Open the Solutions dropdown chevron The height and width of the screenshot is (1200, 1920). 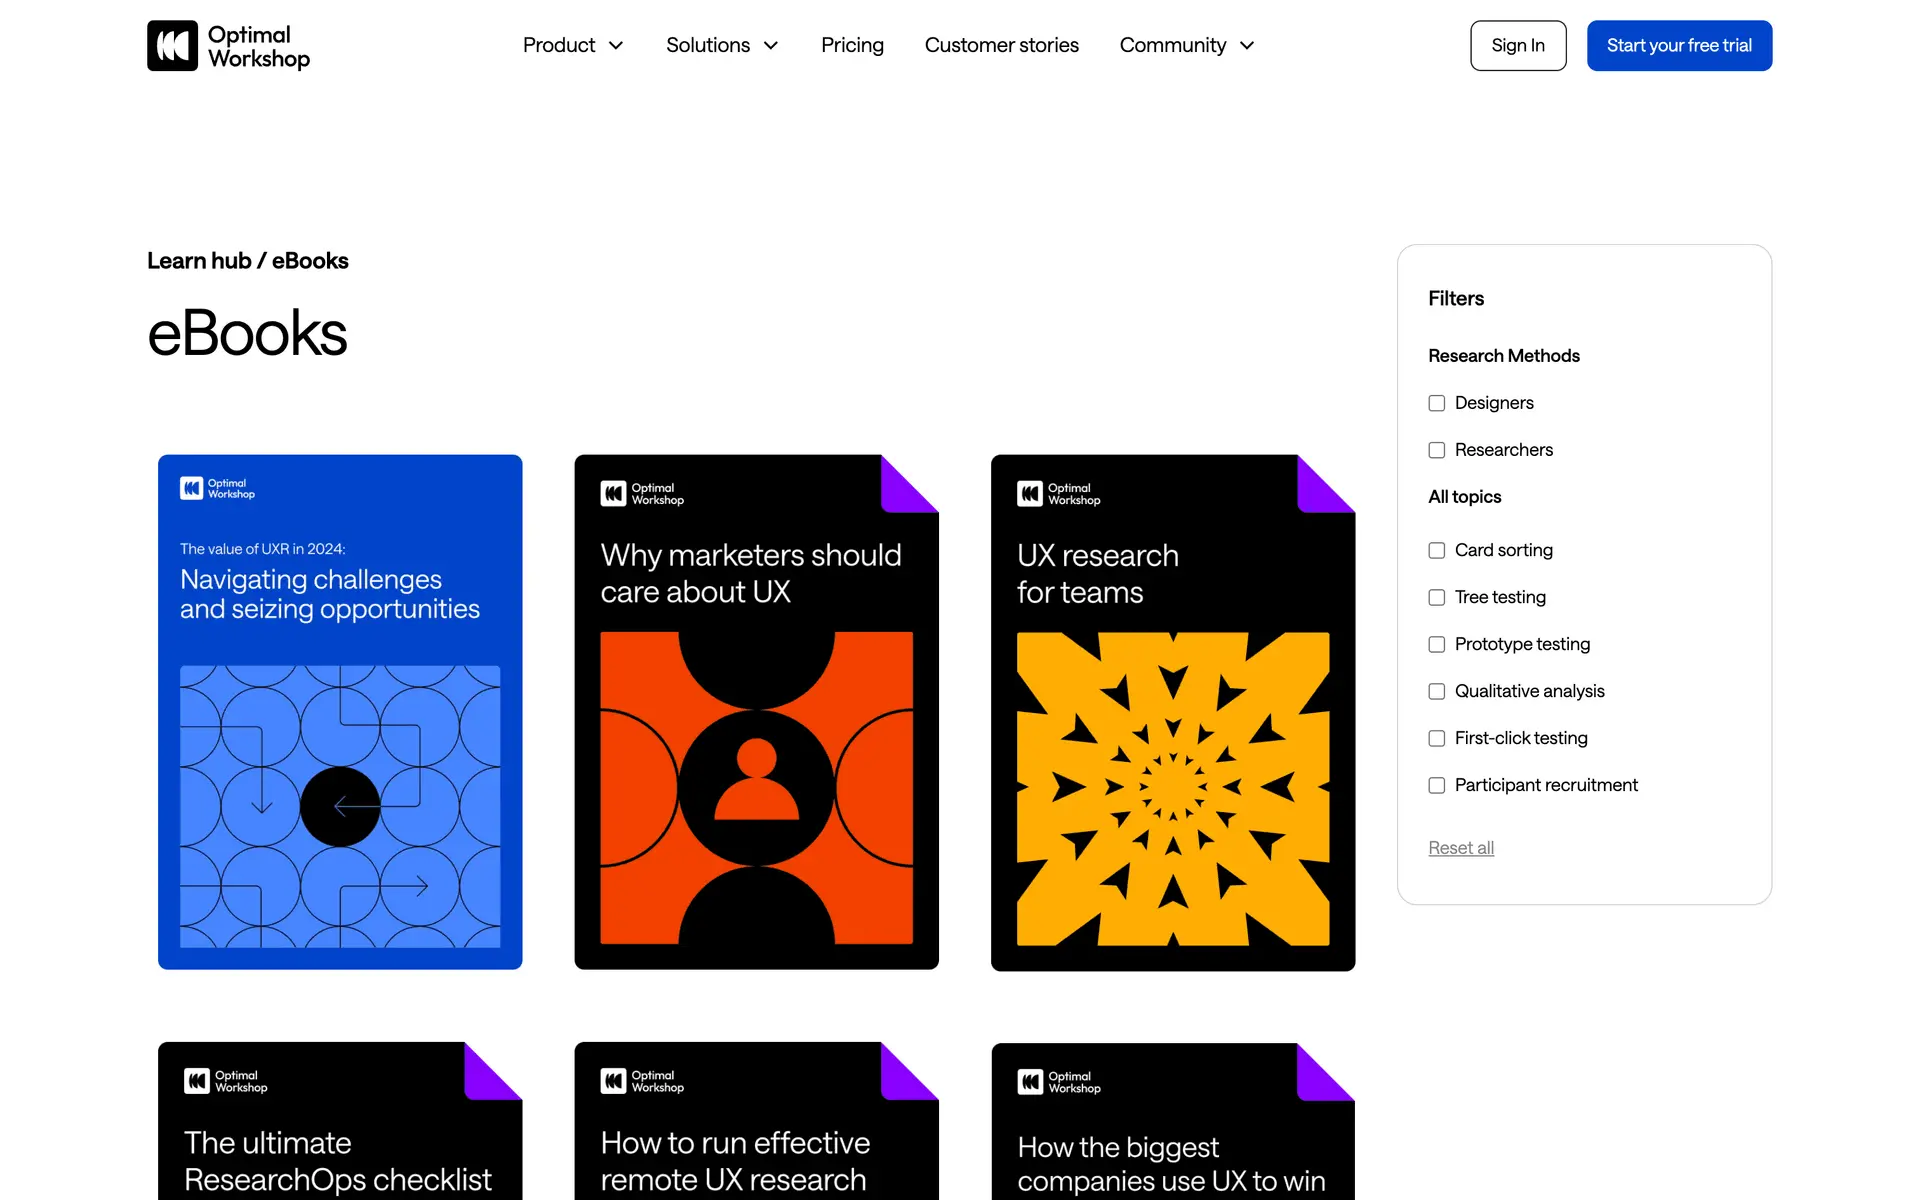[771, 45]
